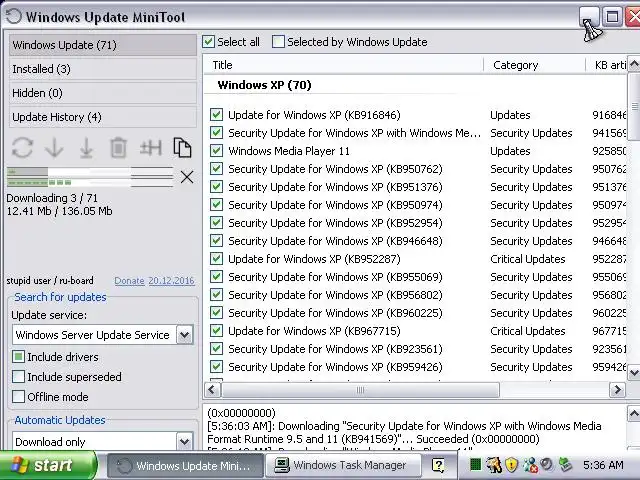Enable the Include superseded checkbox
This screenshot has height=480, width=640.
click(18, 376)
